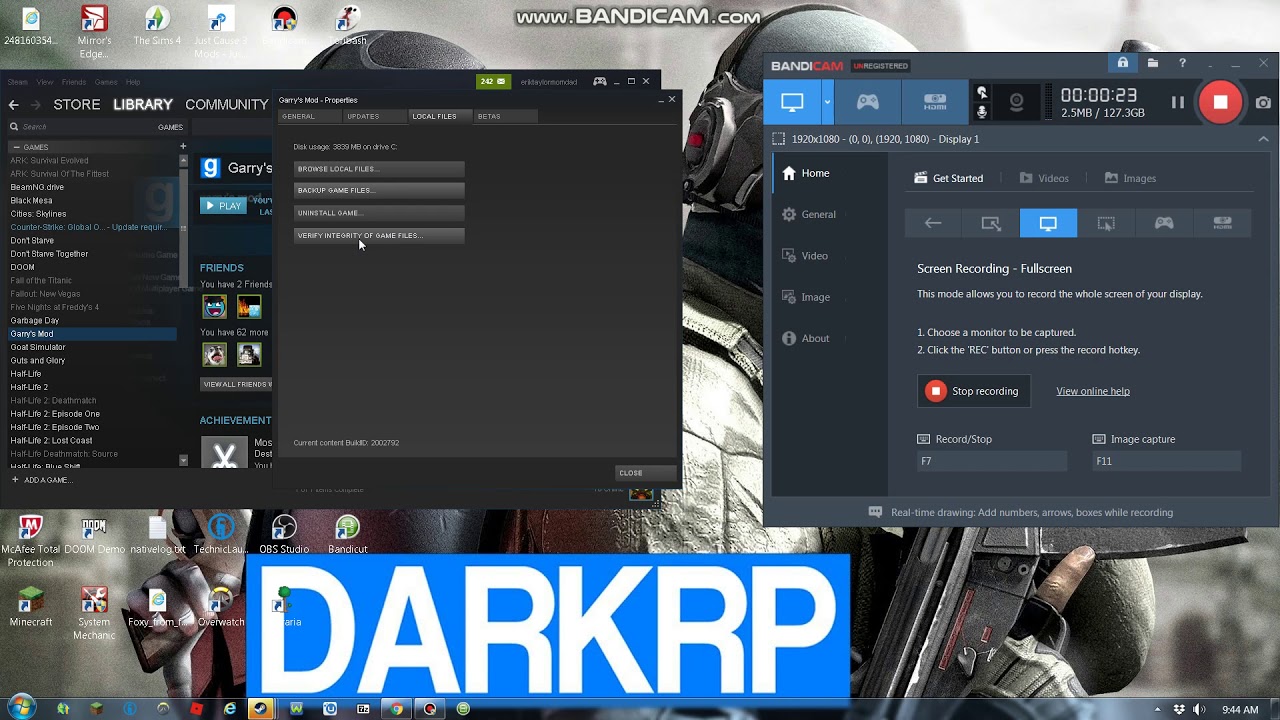This screenshot has height=720, width=1280.
Task: Click Record/Stop hotkey field F7
Action: pyautogui.click(x=992, y=461)
